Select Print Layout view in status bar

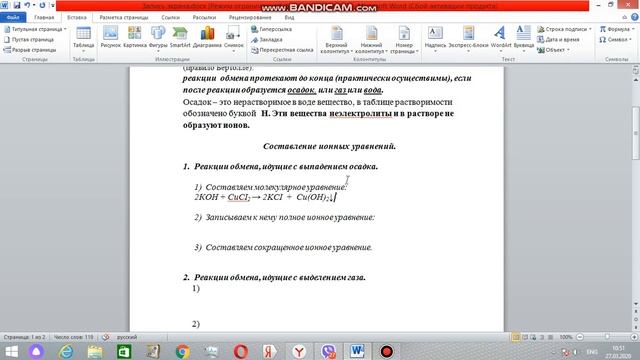click(516, 337)
